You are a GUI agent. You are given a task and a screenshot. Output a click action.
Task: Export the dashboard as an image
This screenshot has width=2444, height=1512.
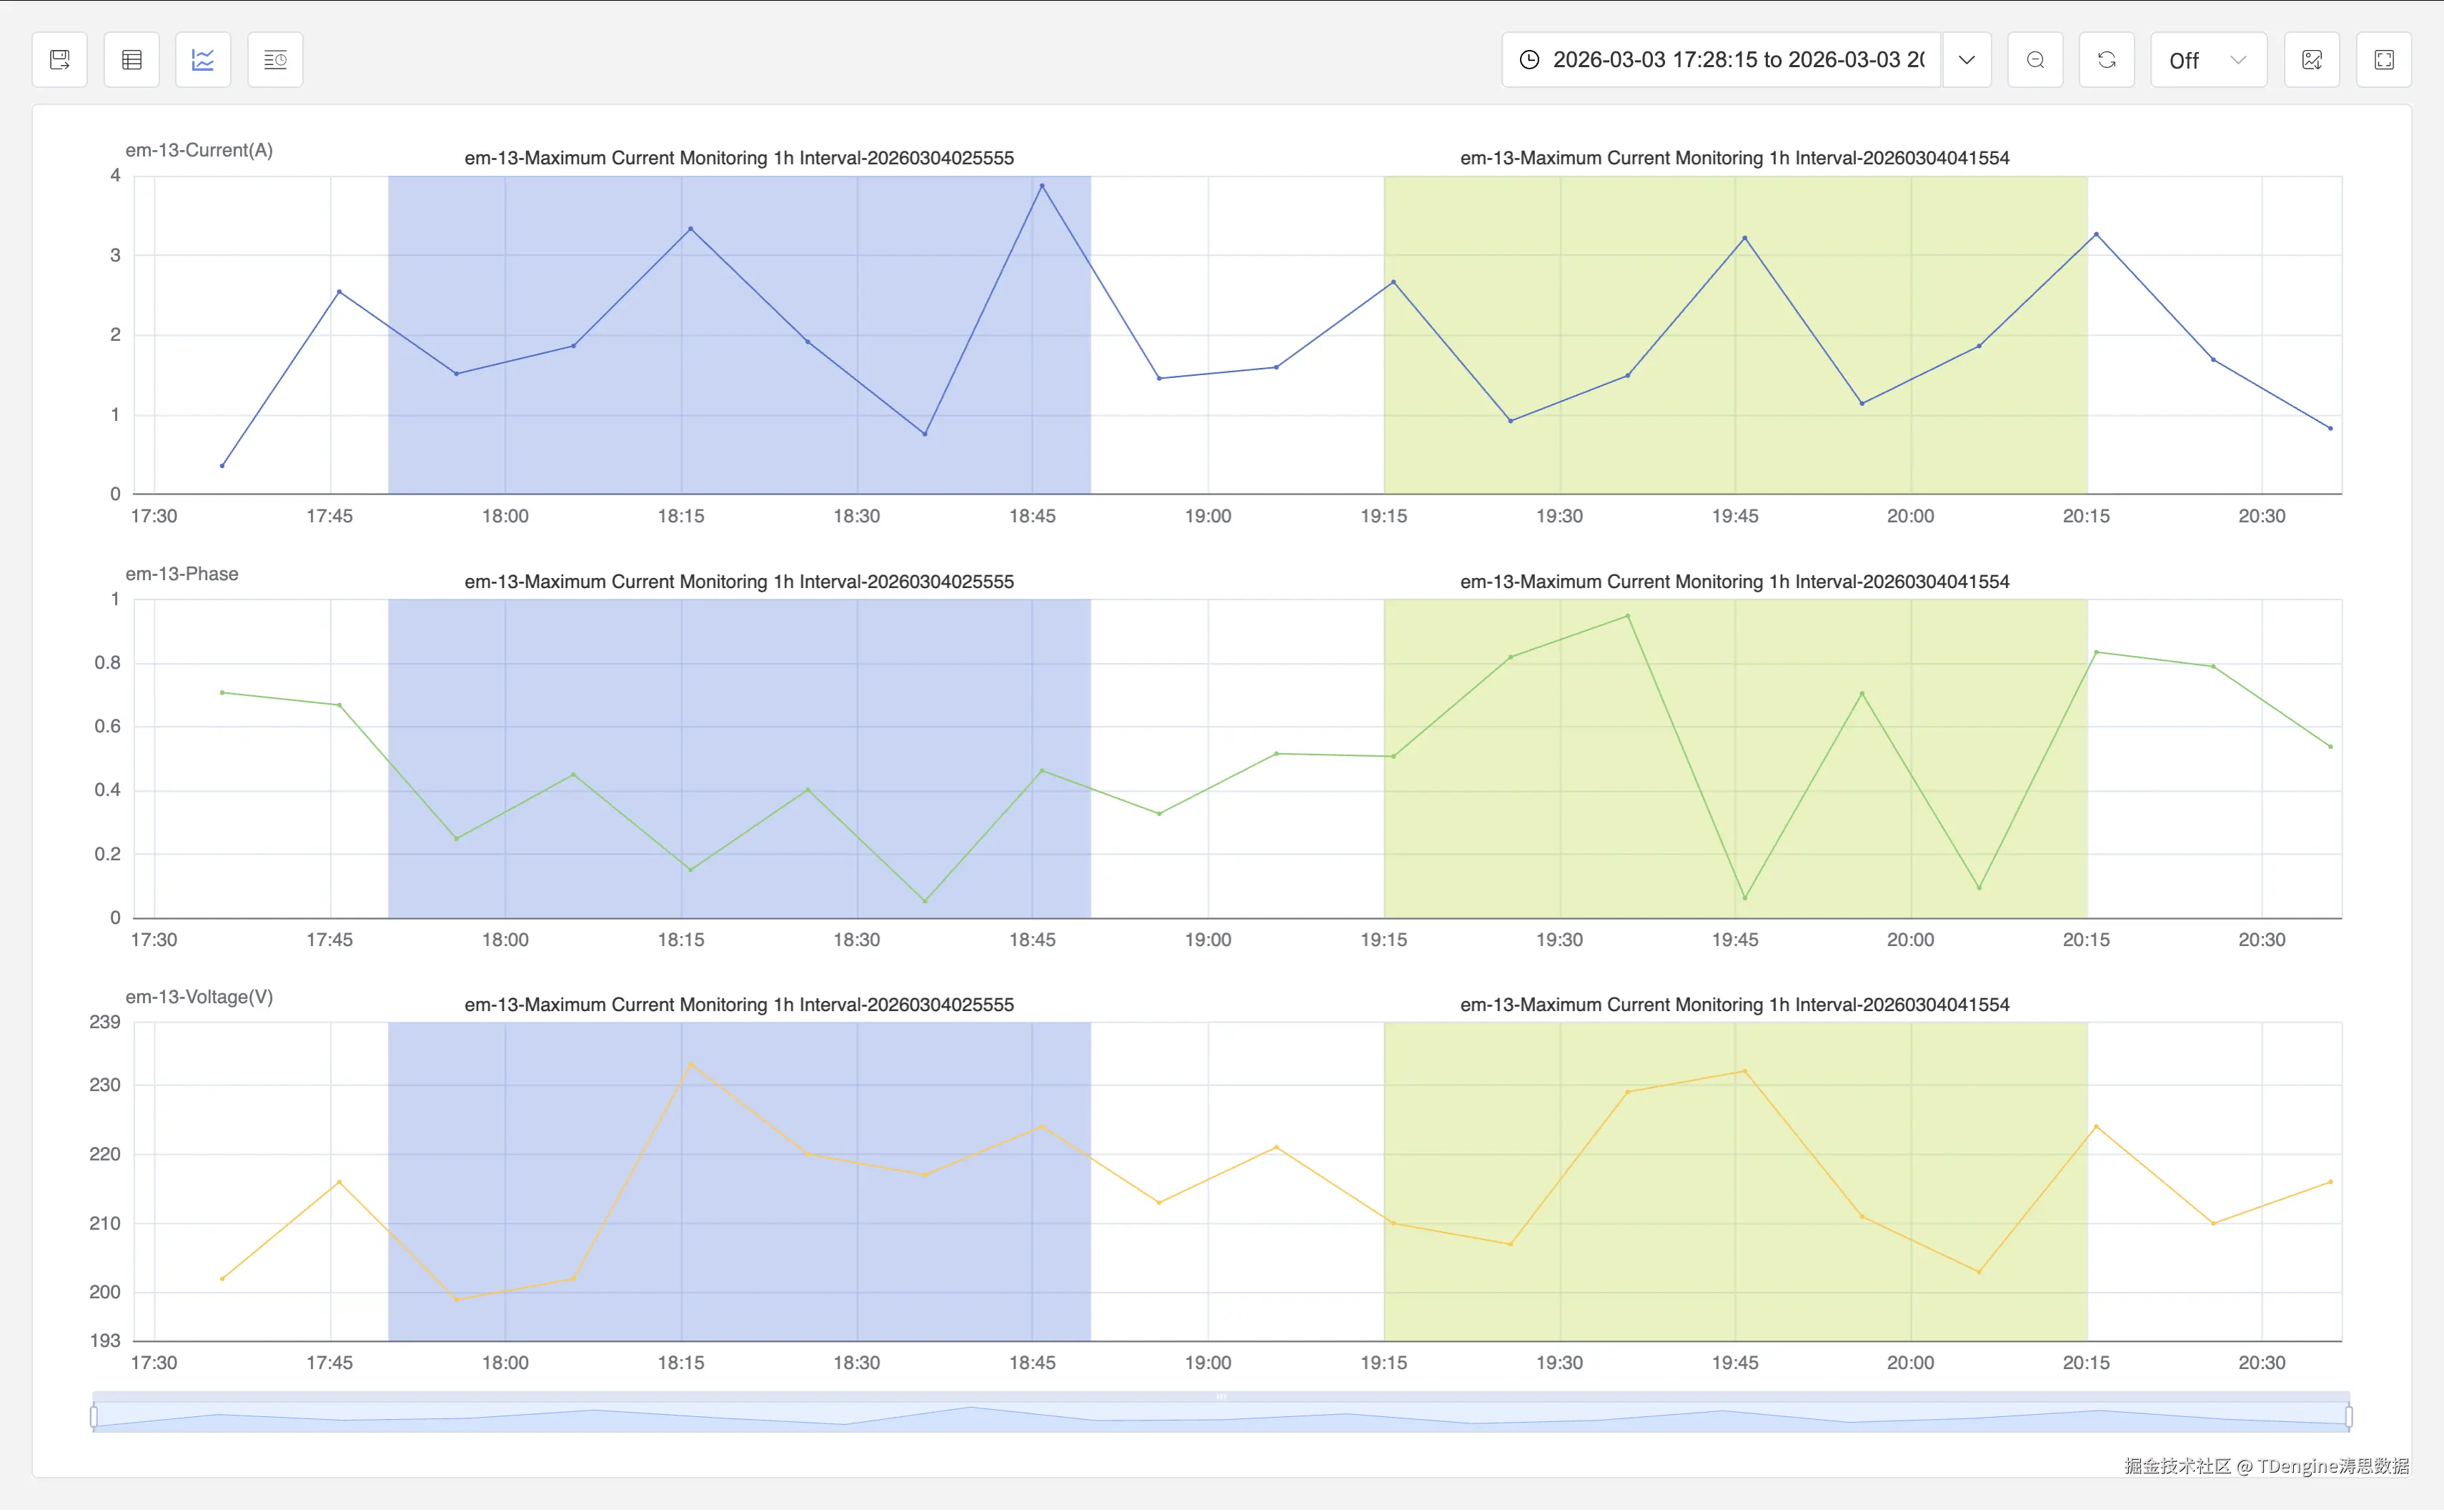[2312, 59]
